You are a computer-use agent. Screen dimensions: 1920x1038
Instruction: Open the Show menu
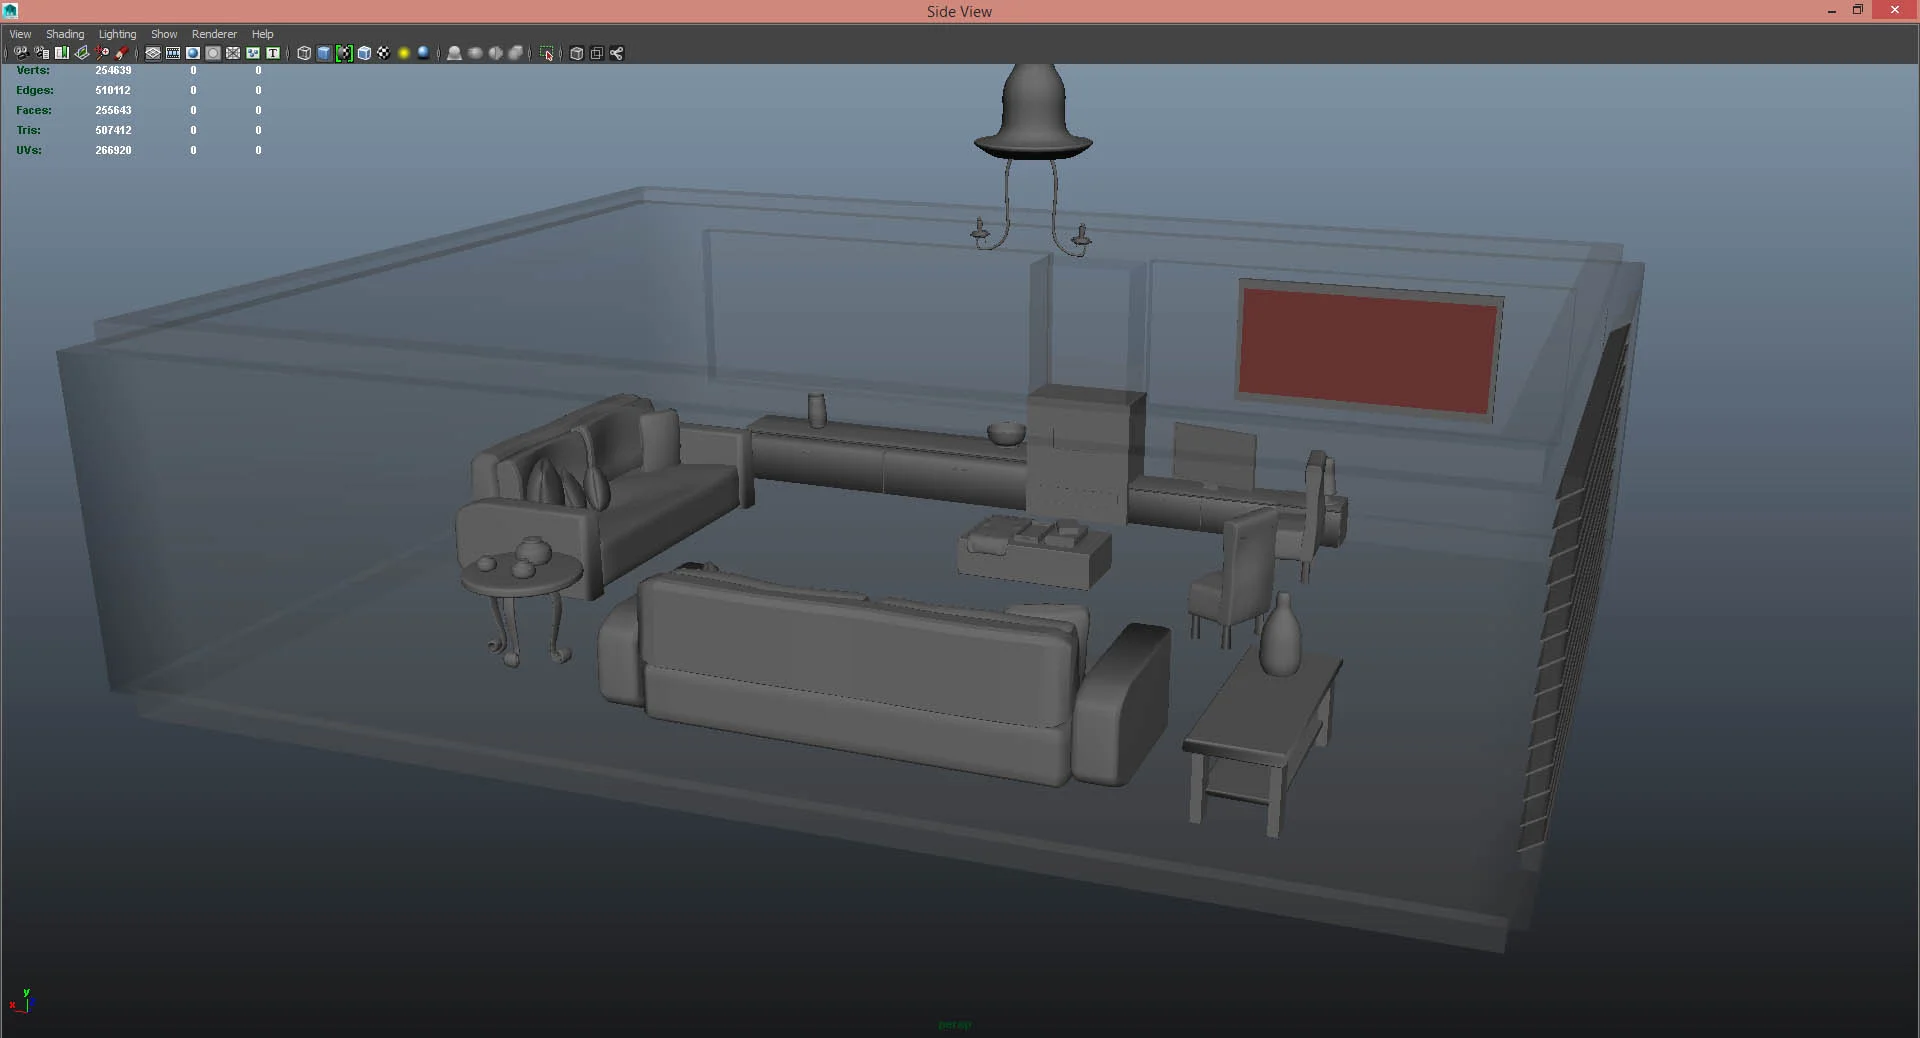[164, 34]
